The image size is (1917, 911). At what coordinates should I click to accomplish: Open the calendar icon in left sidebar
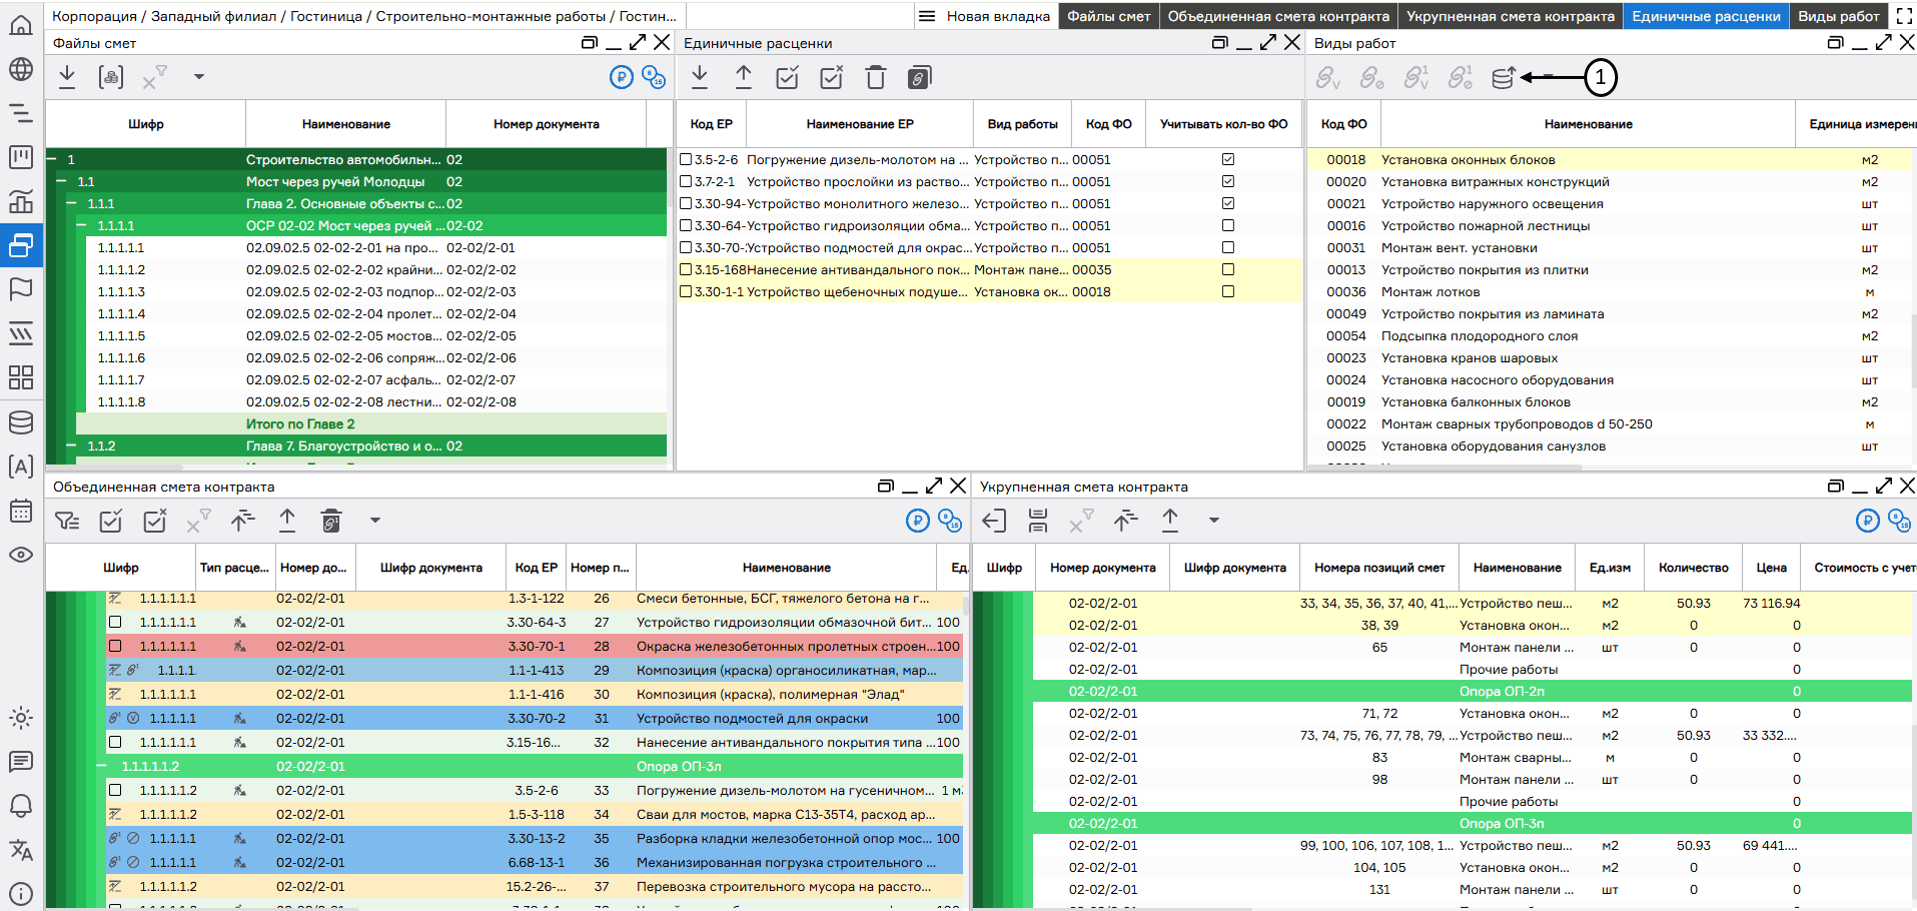tap(21, 511)
